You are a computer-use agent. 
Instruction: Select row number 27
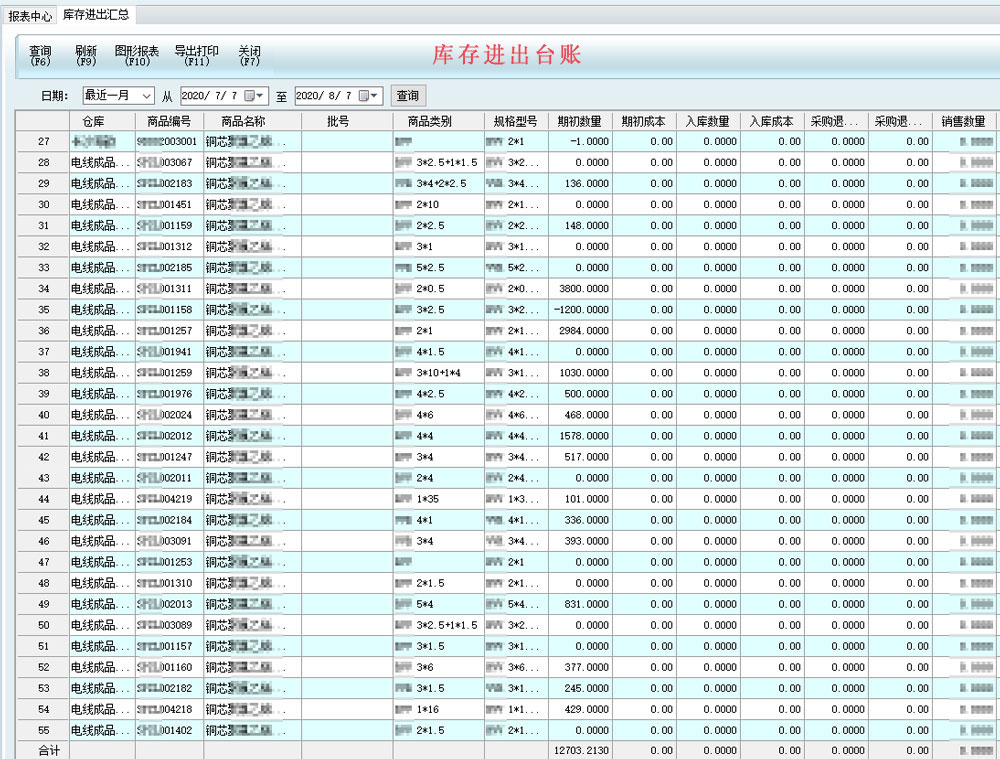pyautogui.click(x=43, y=141)
